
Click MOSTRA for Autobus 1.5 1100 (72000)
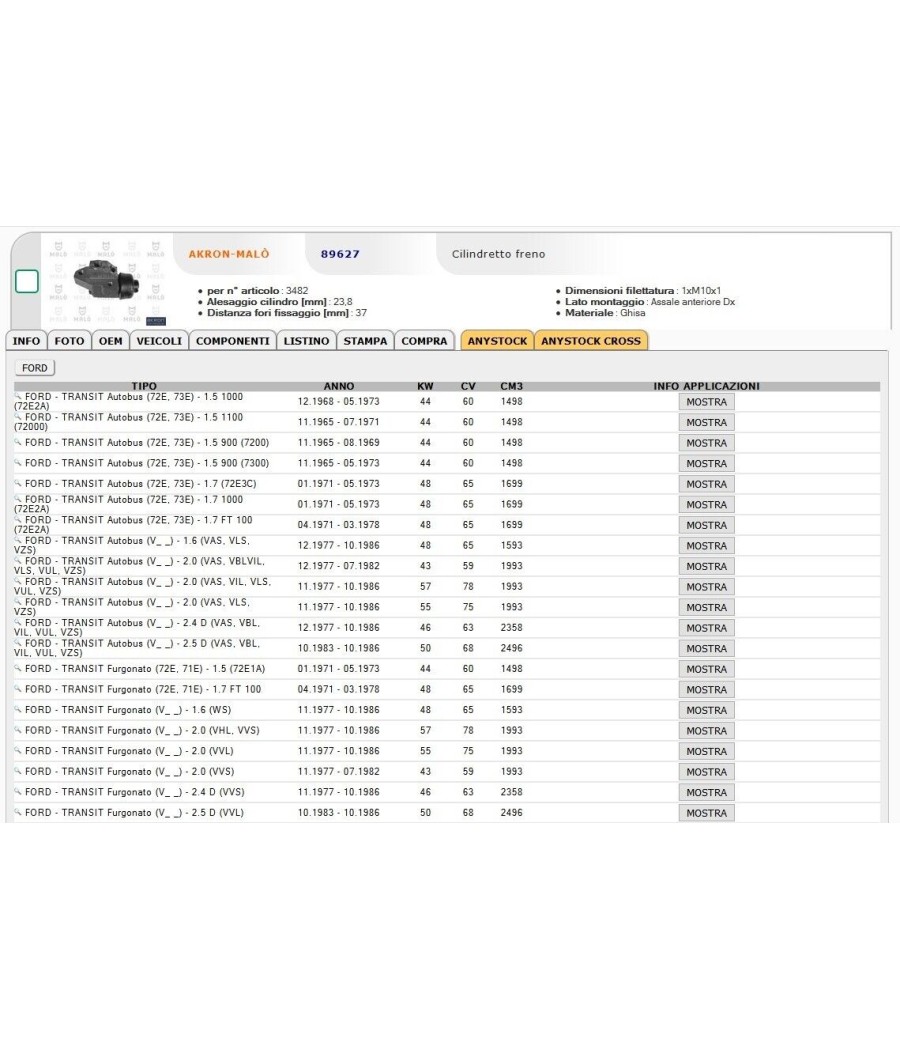(706, 423)
